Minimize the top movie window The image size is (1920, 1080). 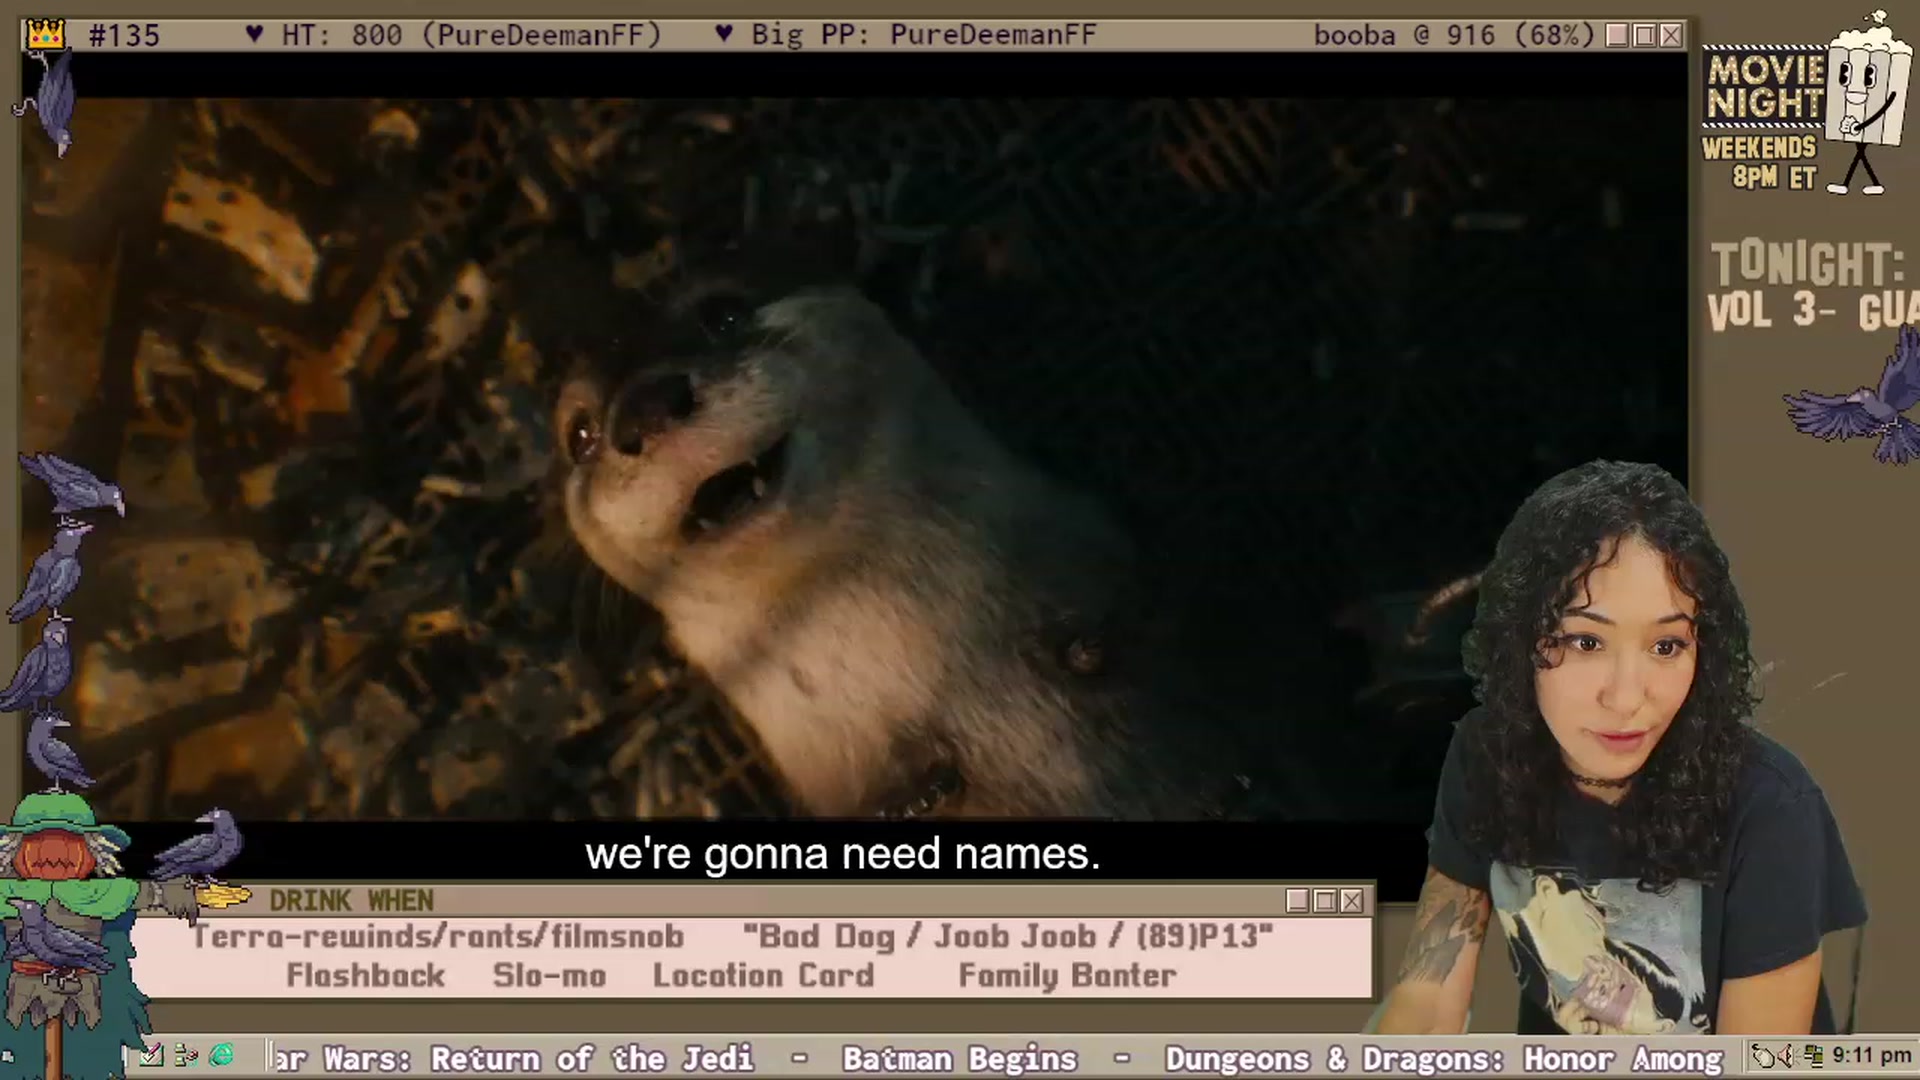1617,36
